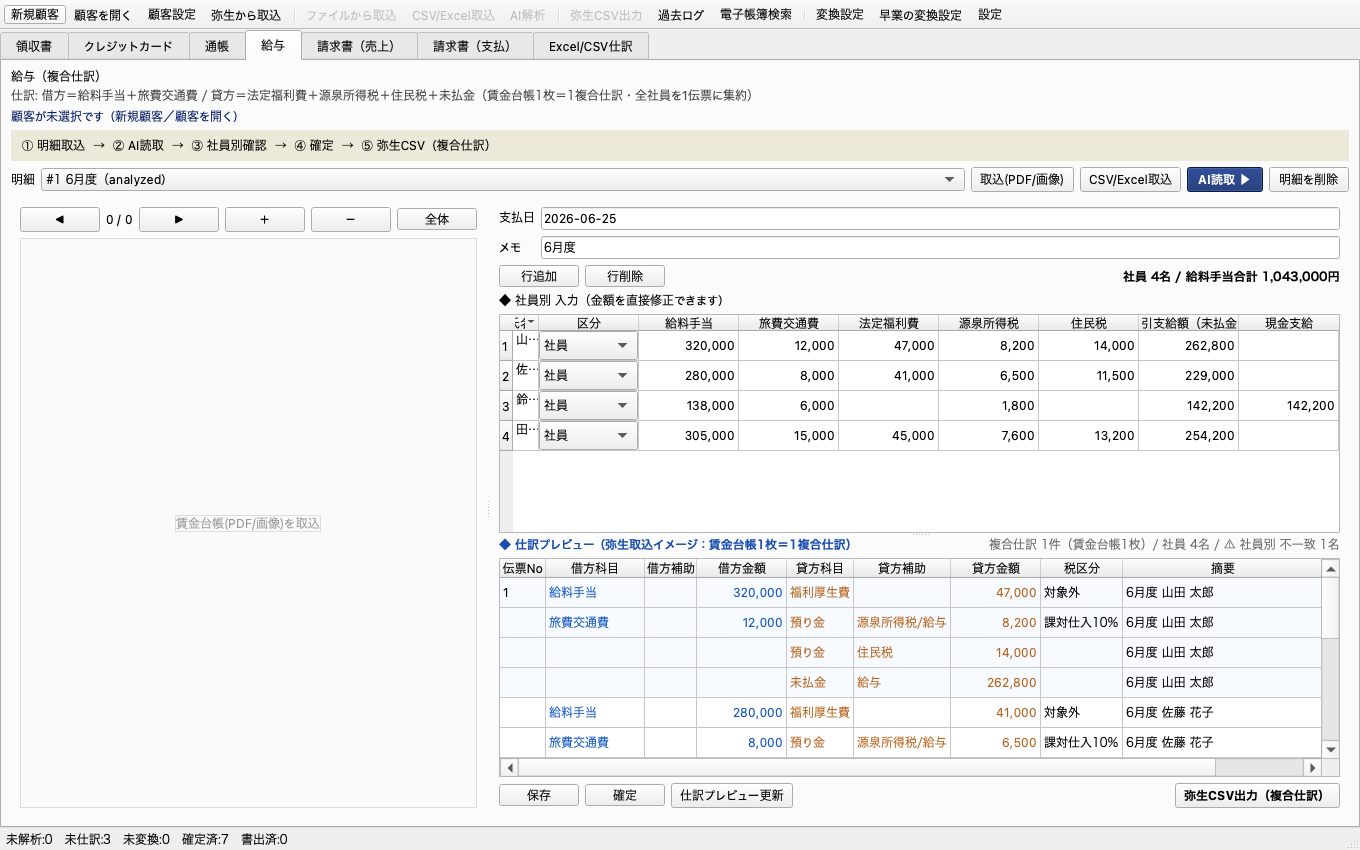
Task: Open 早業の変換設定 menu item
Action: click(x=920, y=15)
